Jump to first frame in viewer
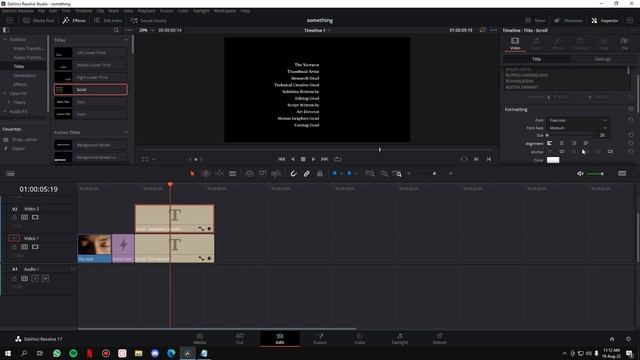Viewport: 640px width, 360px height. [x=282, y=159]
